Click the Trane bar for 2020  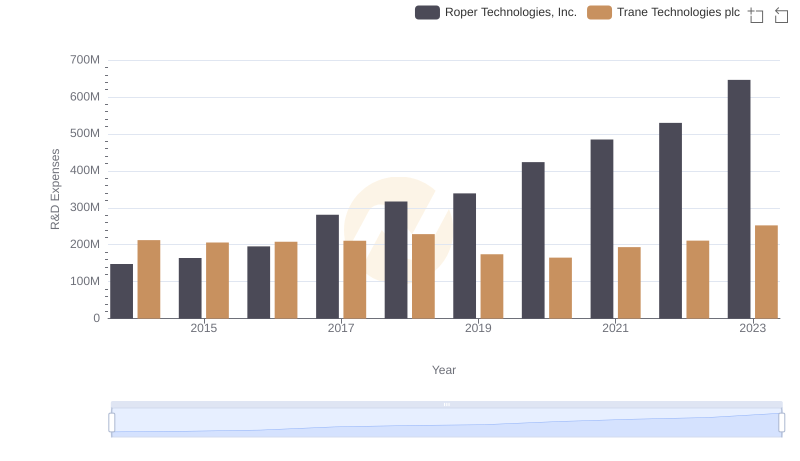[560, 288]
